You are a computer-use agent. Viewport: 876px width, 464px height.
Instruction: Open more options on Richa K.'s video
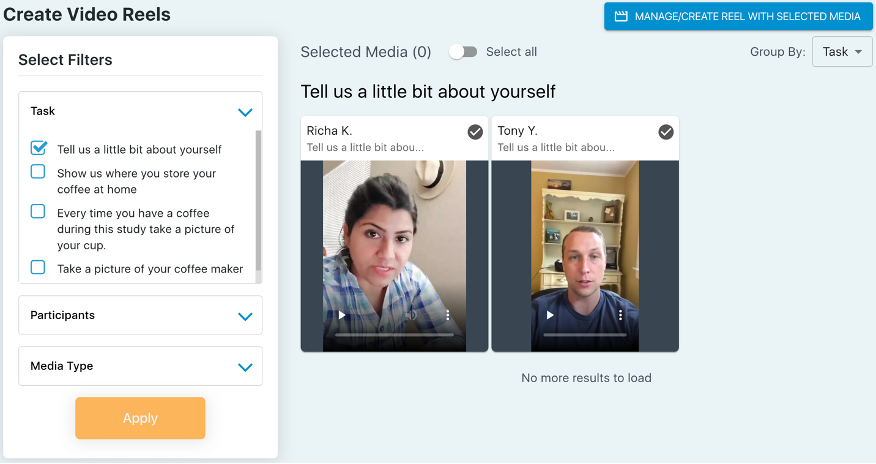(x=448, y=314)
